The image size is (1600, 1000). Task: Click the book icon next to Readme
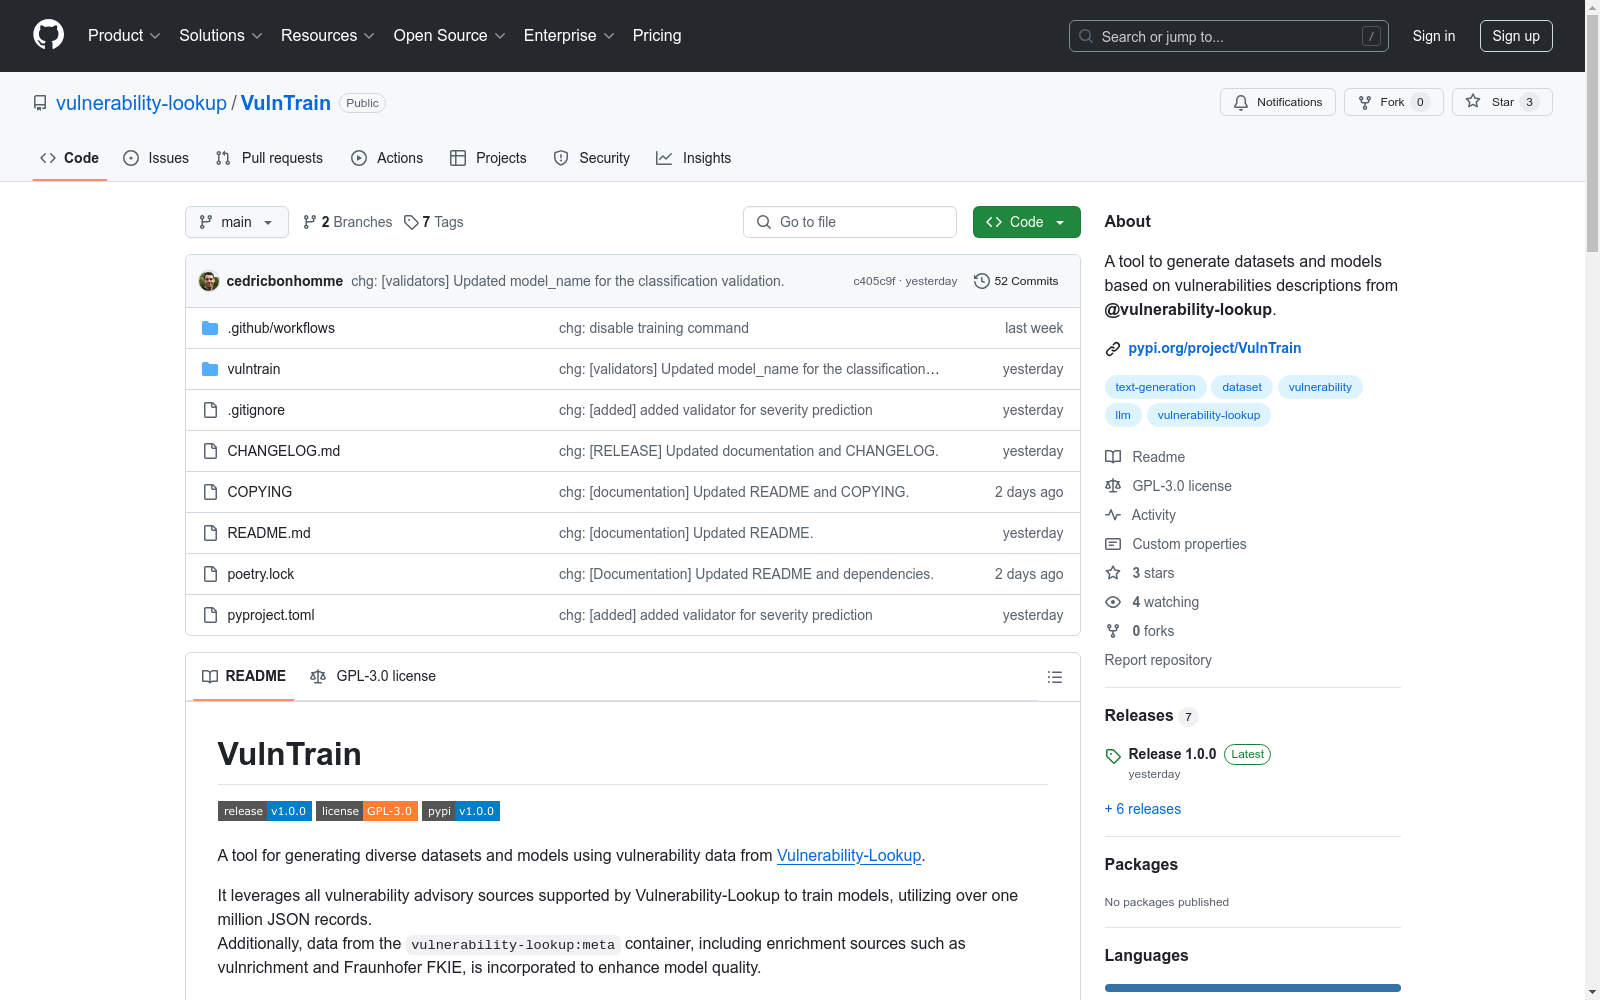coord(1113,457)
